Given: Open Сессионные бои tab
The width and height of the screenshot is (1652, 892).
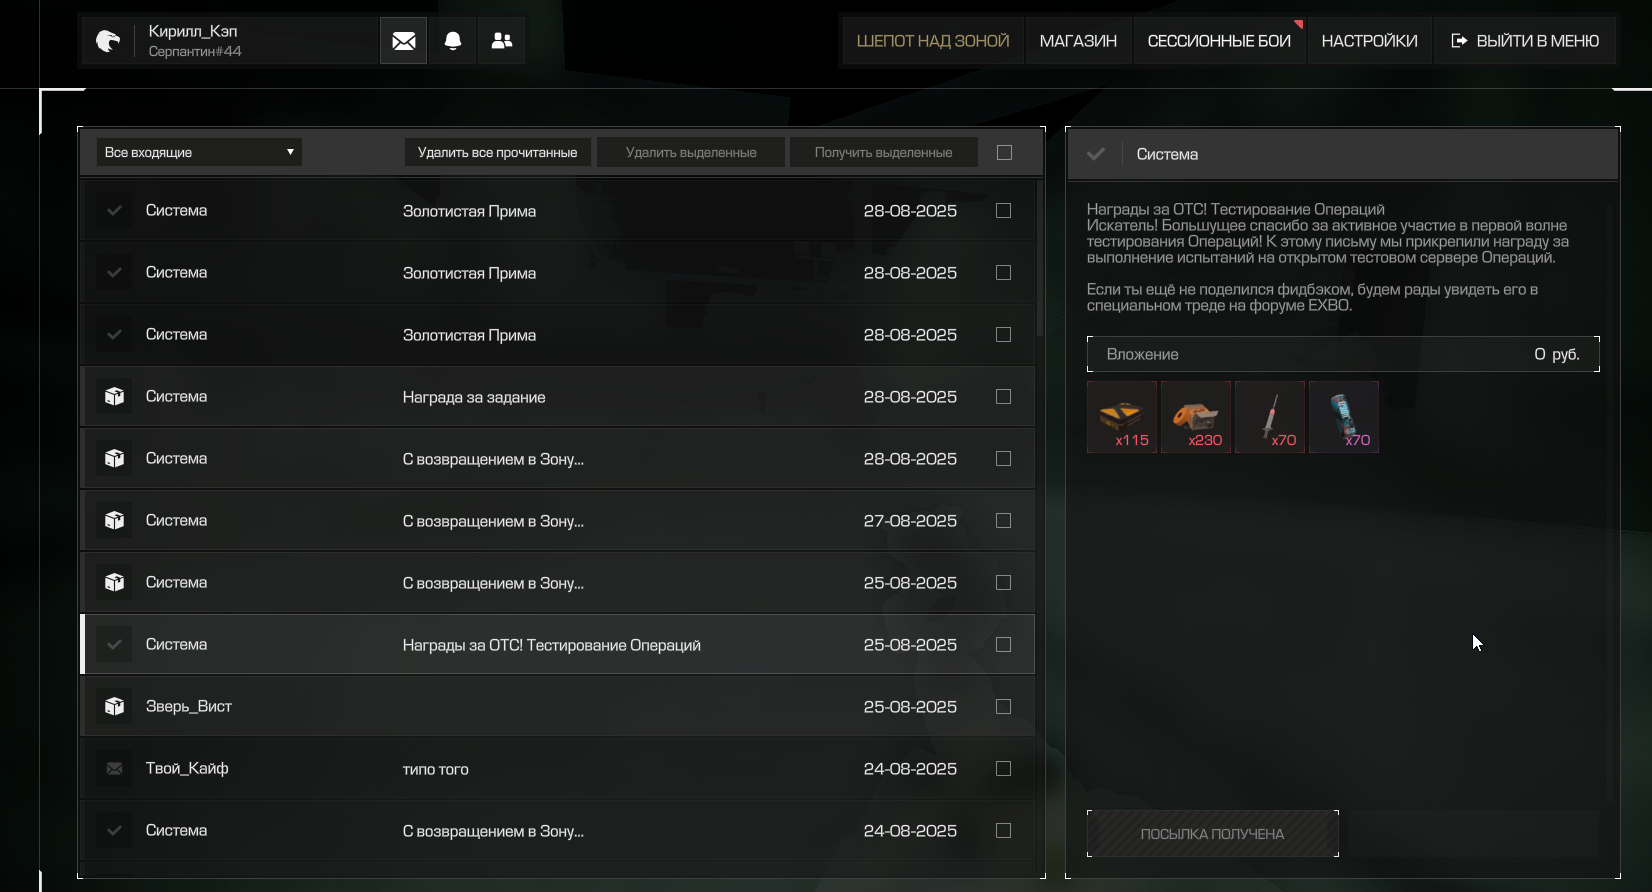Looking at the screenshot, I should pyautogui.click(x=1218, y=41).
